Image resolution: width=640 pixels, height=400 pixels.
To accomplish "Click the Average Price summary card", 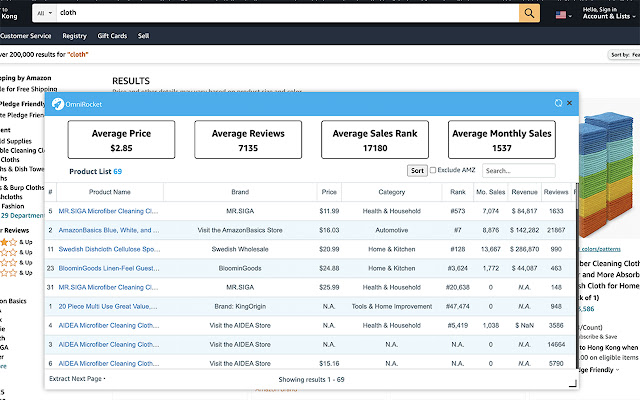I will pyautogui.click(x=121, y=140).
